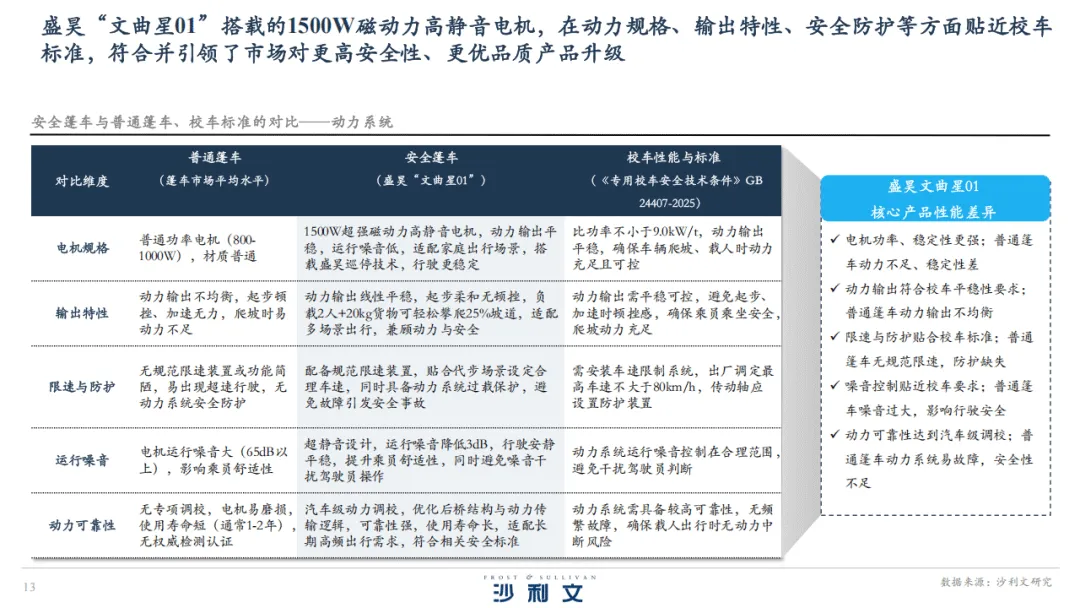Select the "普通篷车" column header
This screenshot has width=1080, height=608.
click(x=215, y=158)
